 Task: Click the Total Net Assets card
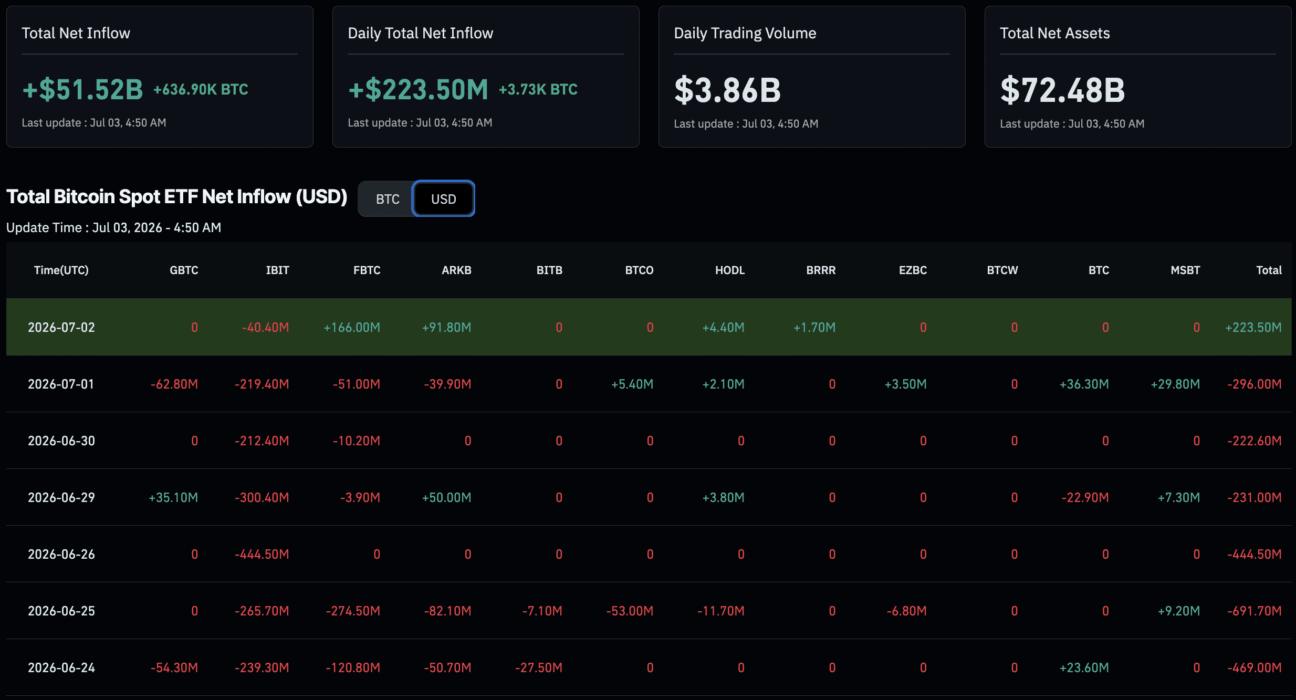pos(1138,77)
